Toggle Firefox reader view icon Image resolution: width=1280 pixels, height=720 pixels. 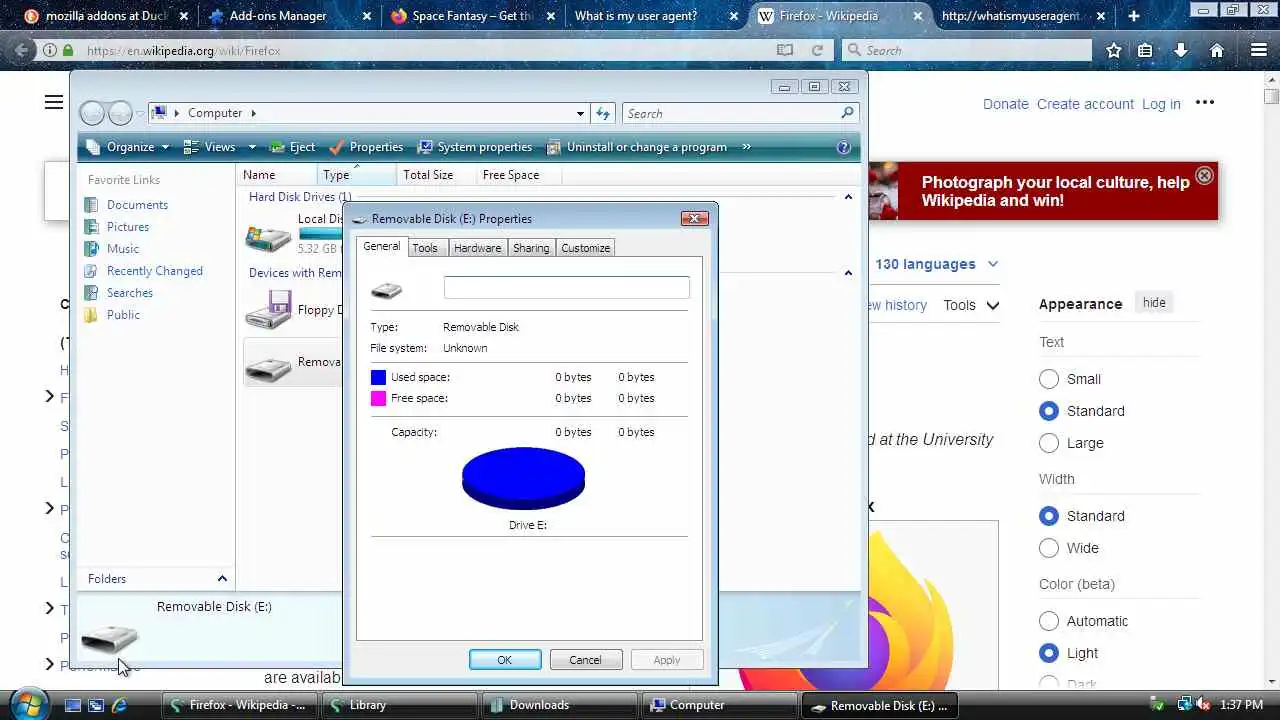(785, 50)
